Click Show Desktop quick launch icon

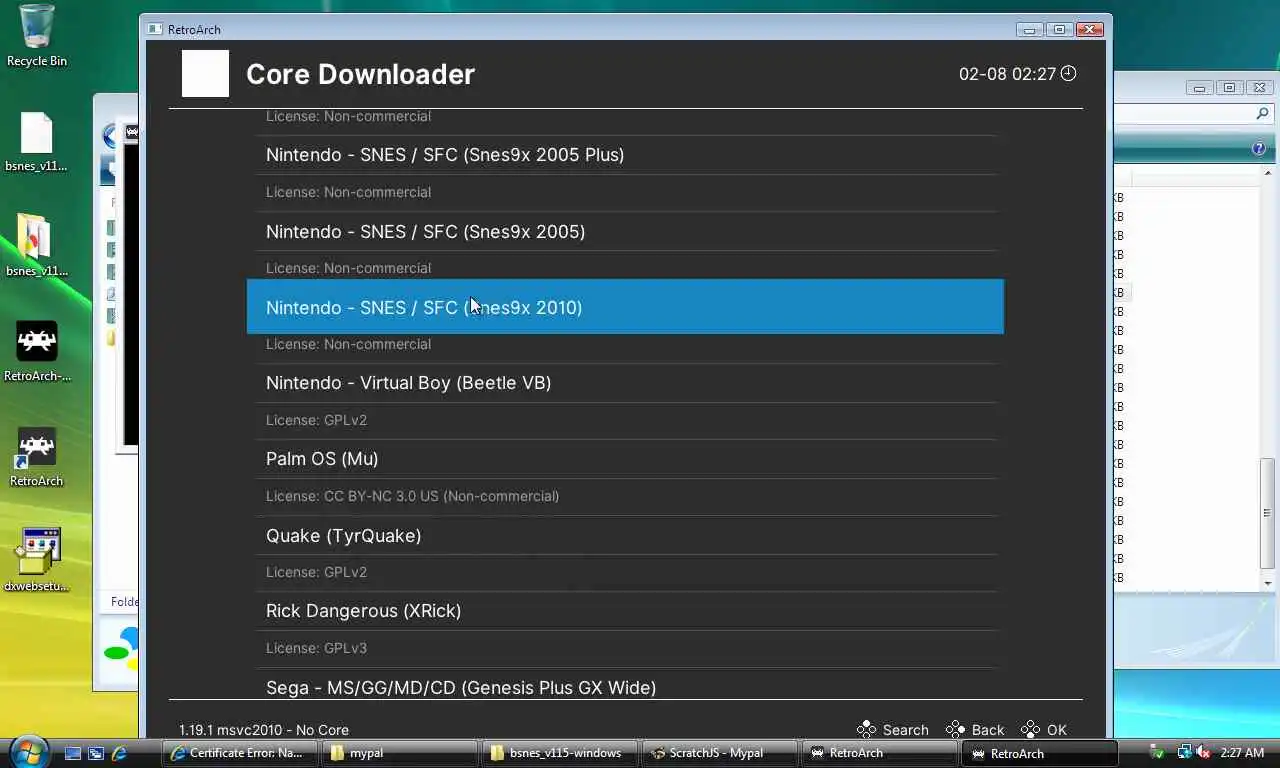pos(72,753)
